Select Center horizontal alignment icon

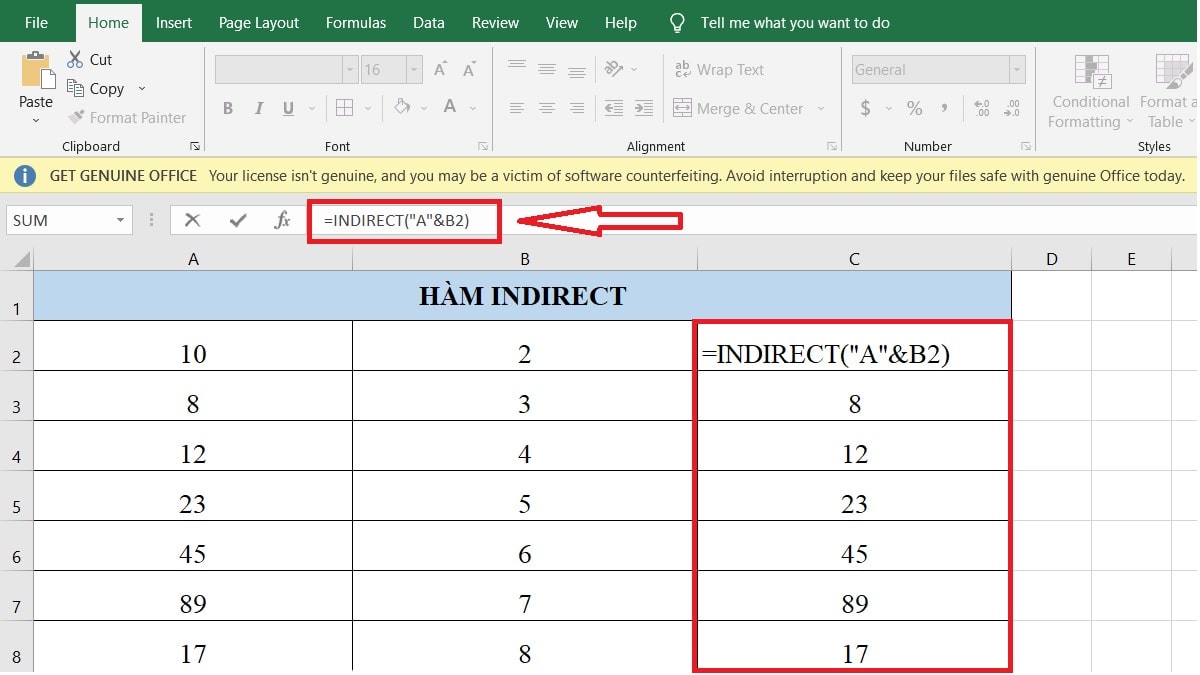pos(547,108)
